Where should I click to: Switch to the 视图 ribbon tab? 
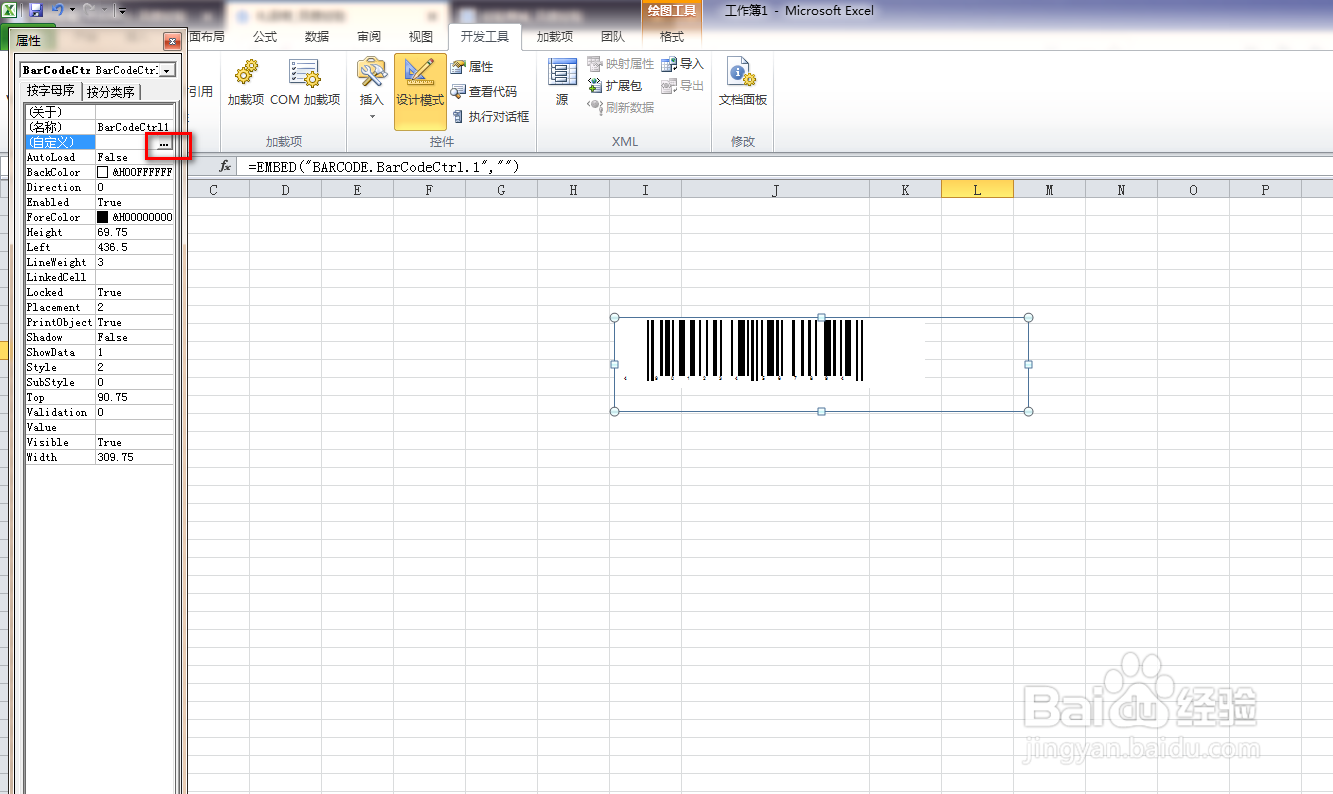coord(421,36)
